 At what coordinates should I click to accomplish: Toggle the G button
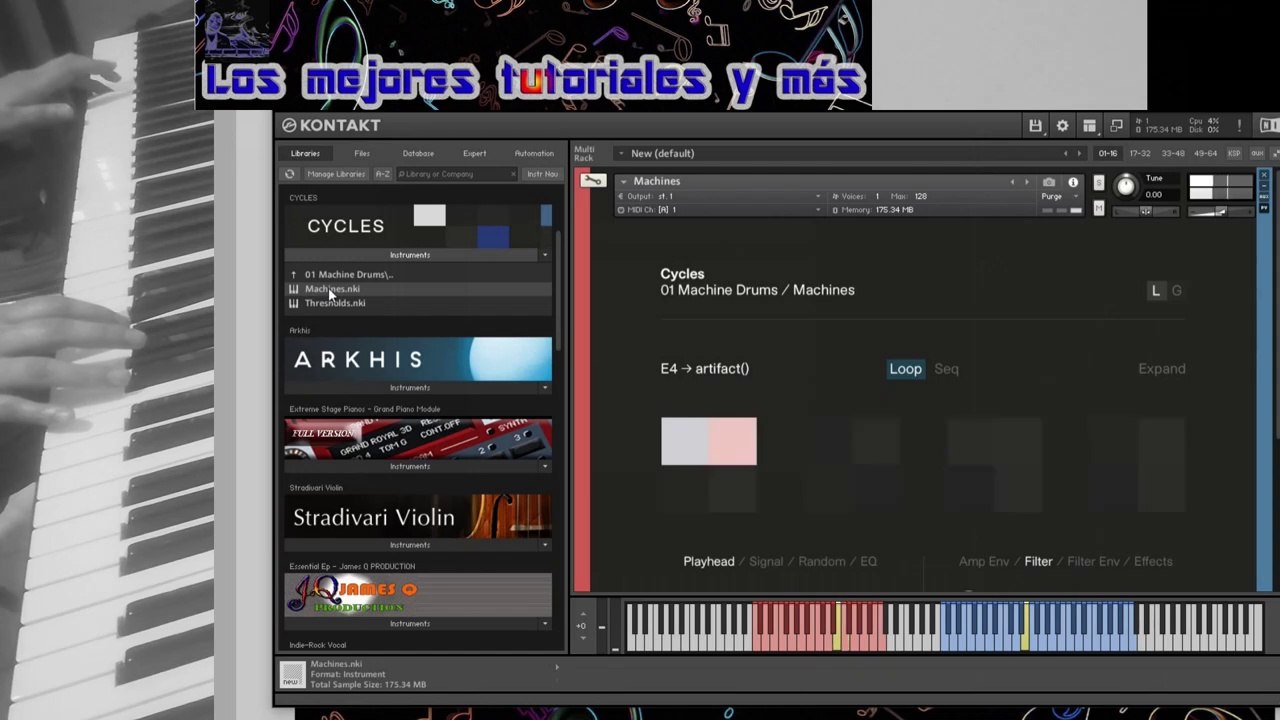pos(1176,290)
